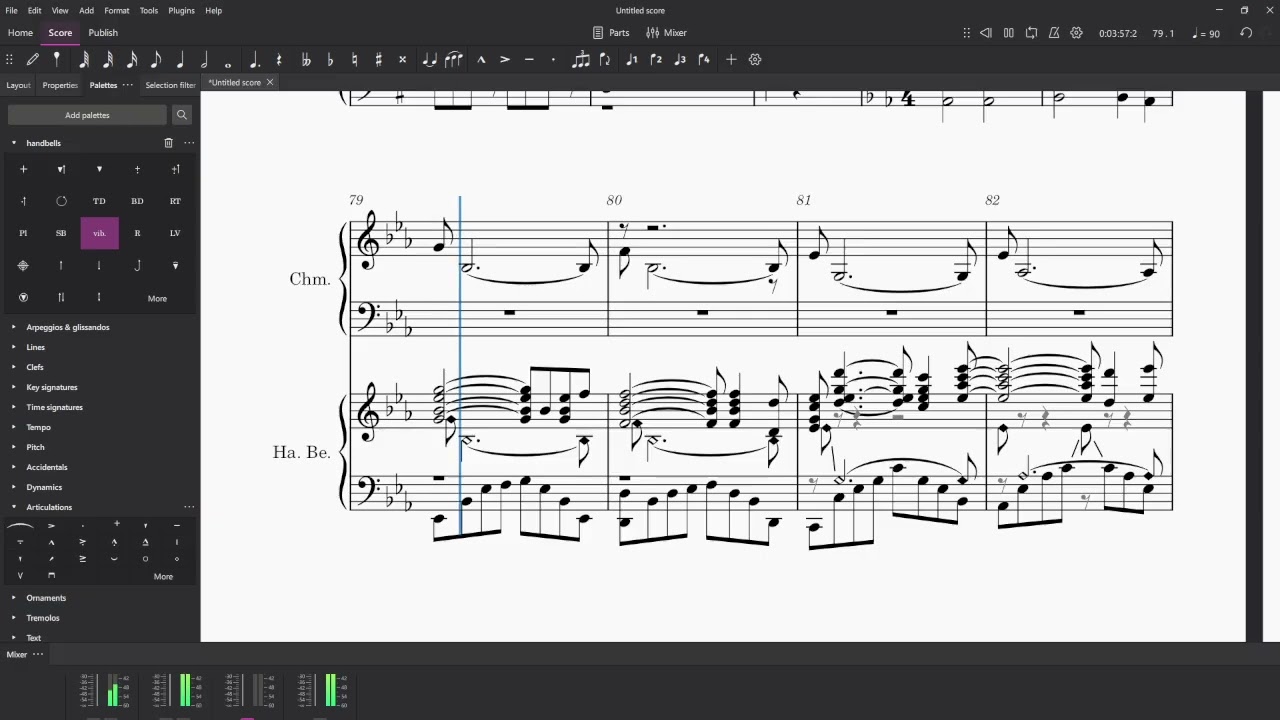Rewind playback to start

pos(985,33)
